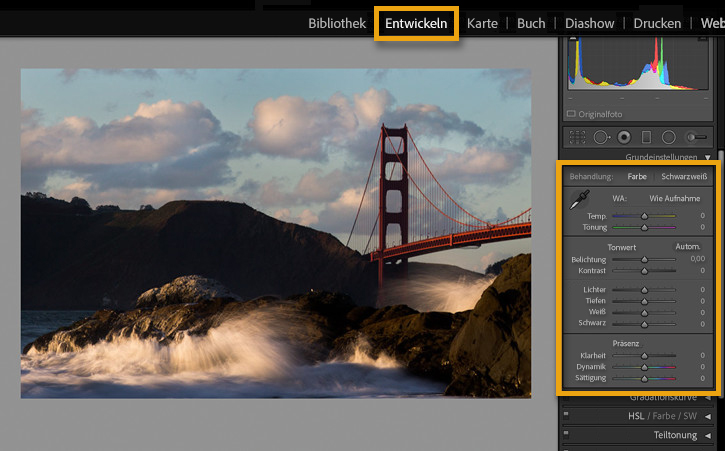The height and width of the screenshot is (451, 725).
Task: Click the Teiltonung panel title
Action: tap(675, 435)
